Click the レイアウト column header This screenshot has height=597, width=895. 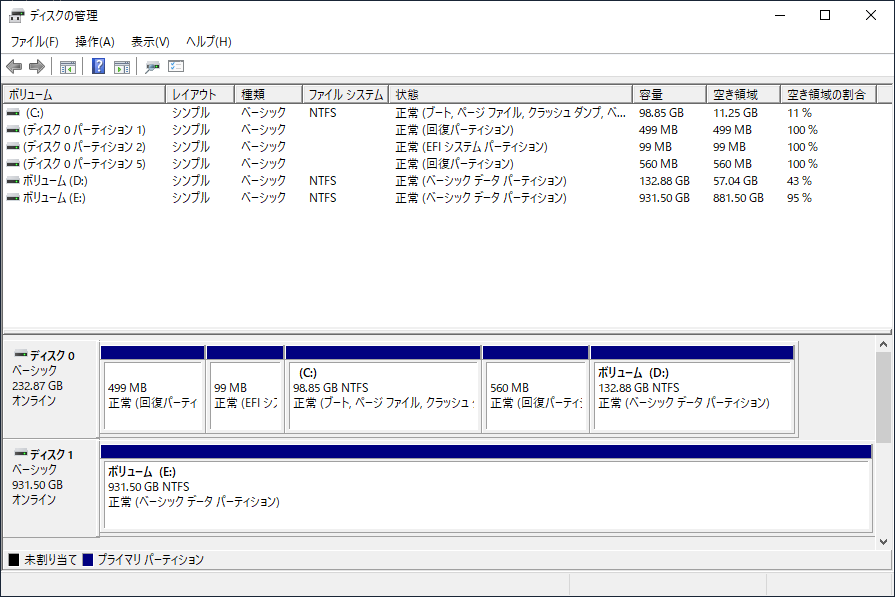click(200, 94)
